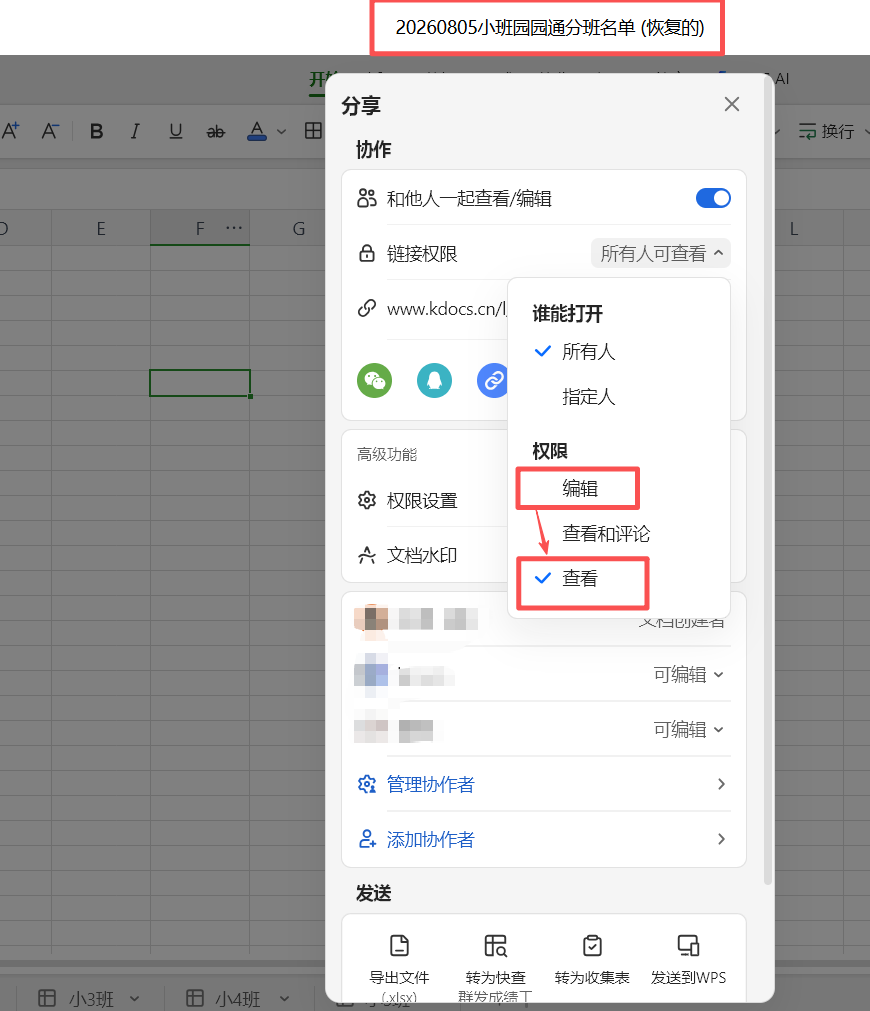This screenshot has width=870, height=1011.
Task: Share via WeChat green icon
Action: [375, 380]
